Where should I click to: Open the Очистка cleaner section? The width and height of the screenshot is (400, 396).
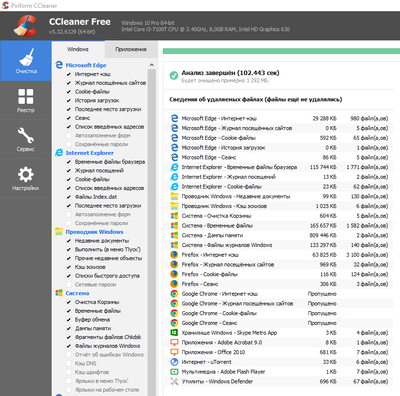pyautogui.click(x=26, y=61)
